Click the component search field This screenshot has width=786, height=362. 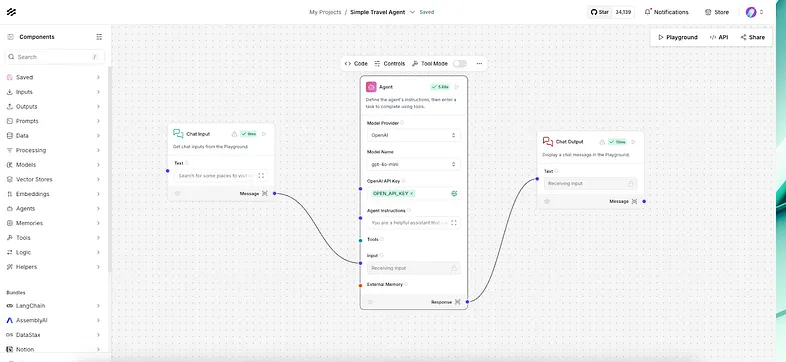point(55,57)
